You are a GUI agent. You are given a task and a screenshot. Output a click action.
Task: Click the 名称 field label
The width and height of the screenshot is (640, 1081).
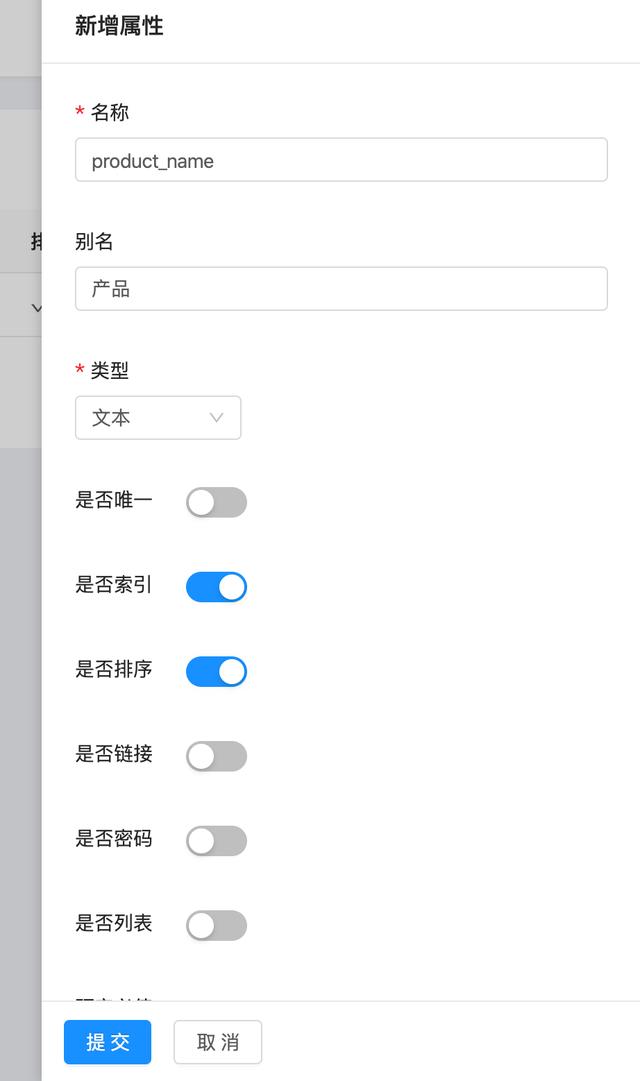point(110,112)
